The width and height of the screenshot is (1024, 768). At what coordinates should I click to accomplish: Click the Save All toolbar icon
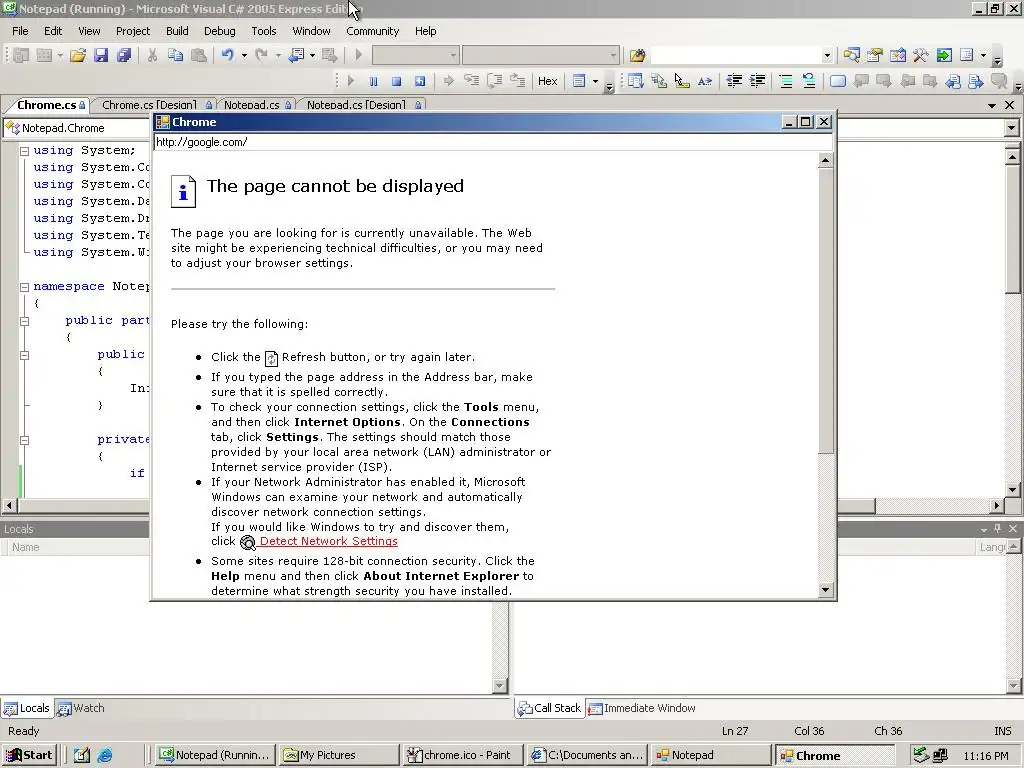point(123,56)
